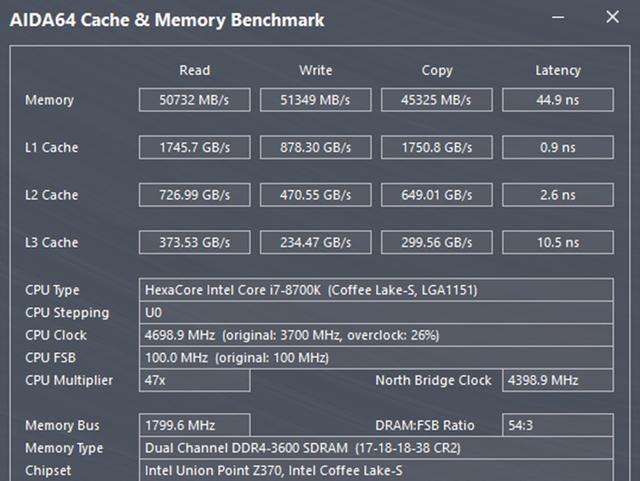640x481 pixels.
Task: Select the CPU Multiplier 47x box
Action: [x=194, y=380]
